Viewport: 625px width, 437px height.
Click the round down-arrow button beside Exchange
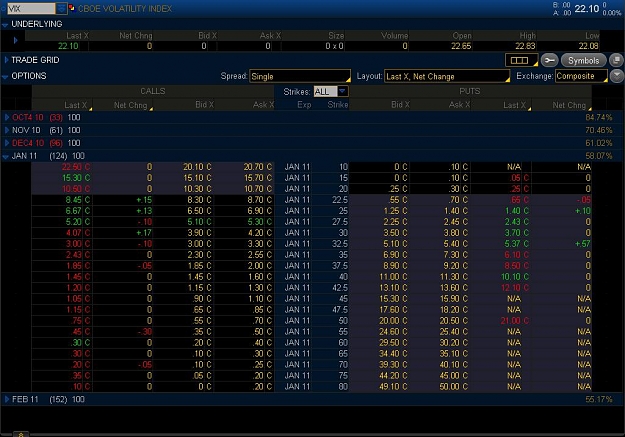pos(617,76)
